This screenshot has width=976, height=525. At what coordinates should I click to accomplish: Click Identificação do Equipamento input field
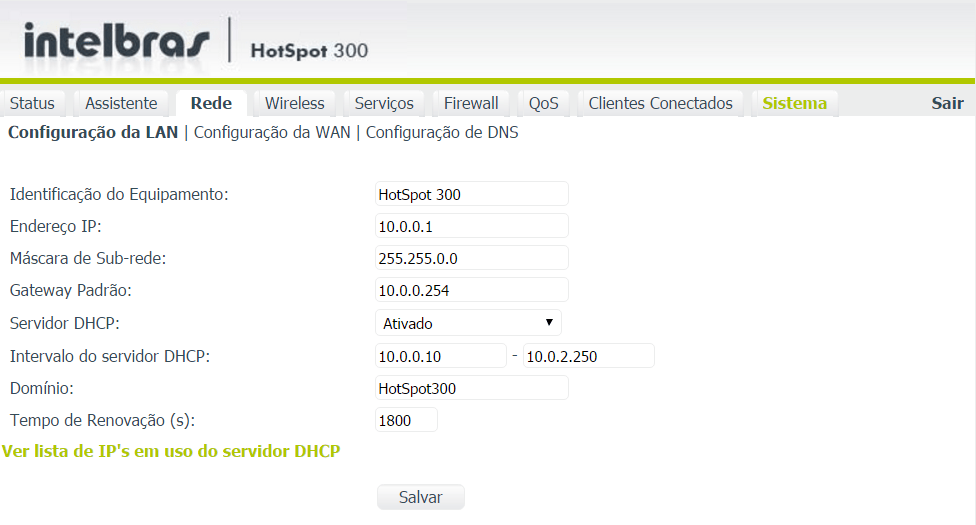(x=472, y=194)
